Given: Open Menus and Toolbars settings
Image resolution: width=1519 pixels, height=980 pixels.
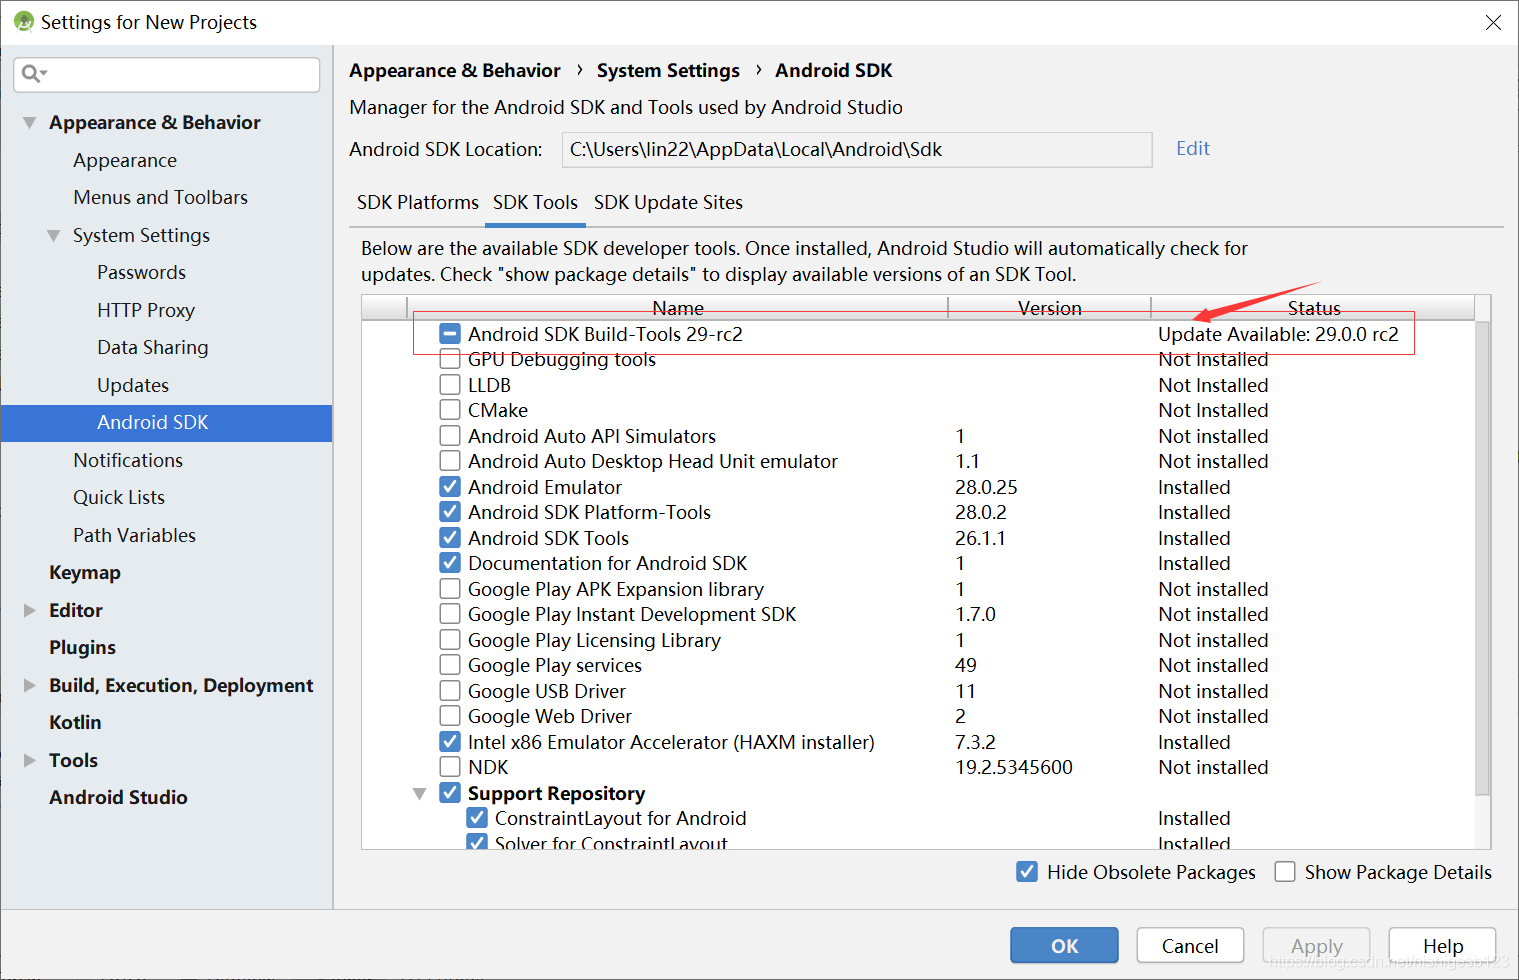Looking at the screenshot, I should pyautogui.click(x=160, y=197).
